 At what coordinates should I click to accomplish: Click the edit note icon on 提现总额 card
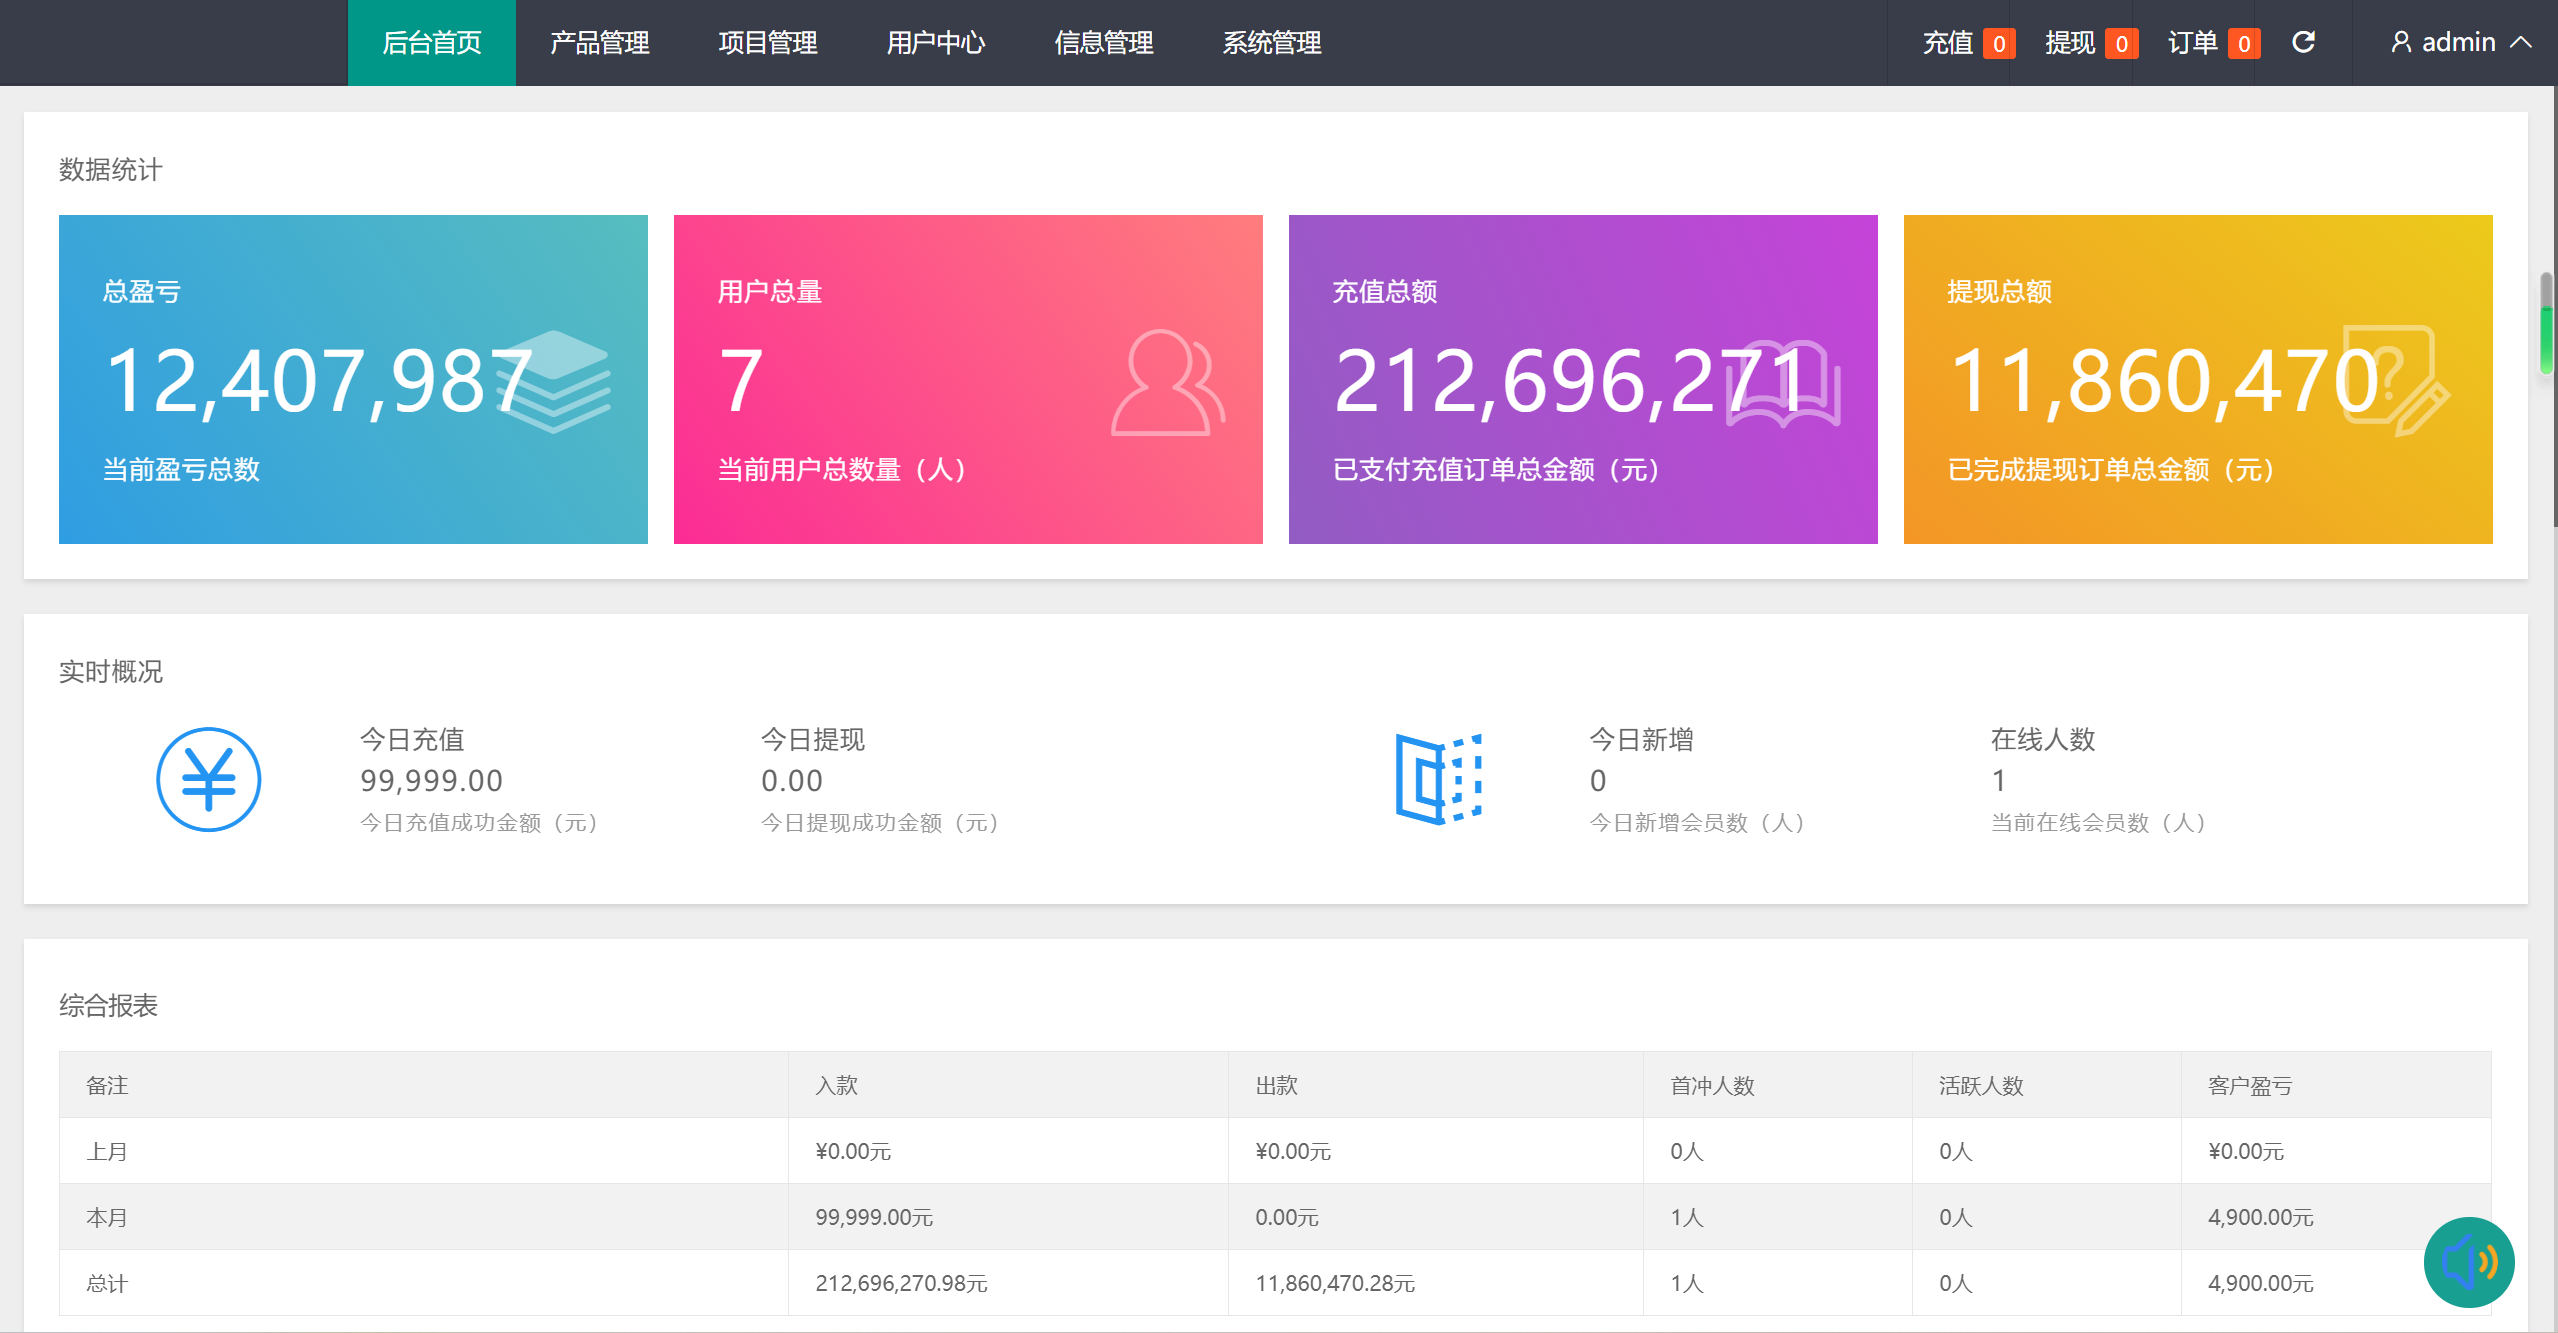2395,381
